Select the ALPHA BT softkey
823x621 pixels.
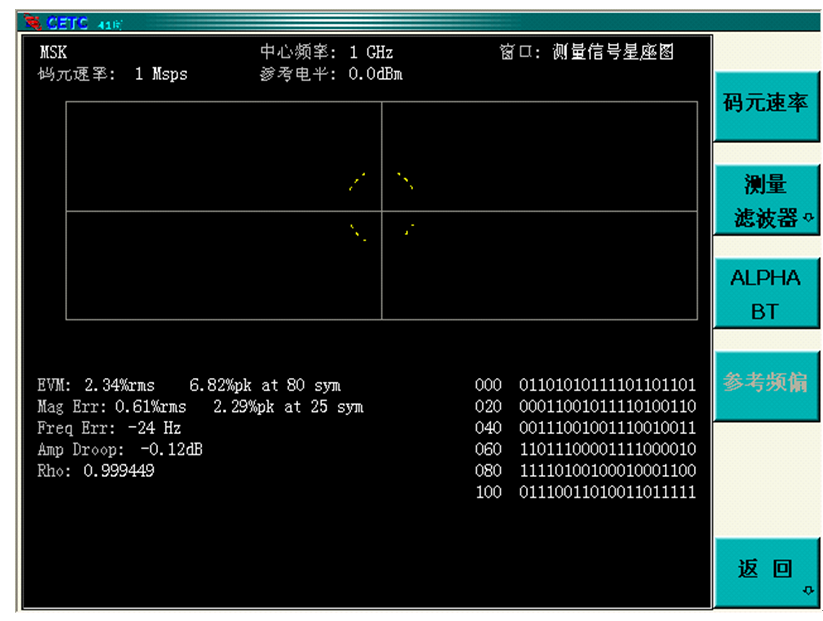[x=767, y=290]
